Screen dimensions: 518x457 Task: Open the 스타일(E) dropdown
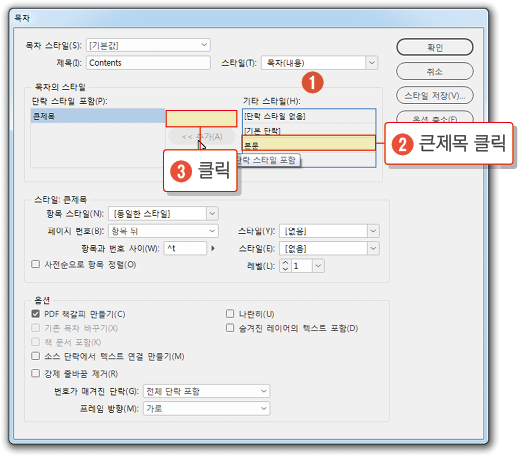click(329, 248)
